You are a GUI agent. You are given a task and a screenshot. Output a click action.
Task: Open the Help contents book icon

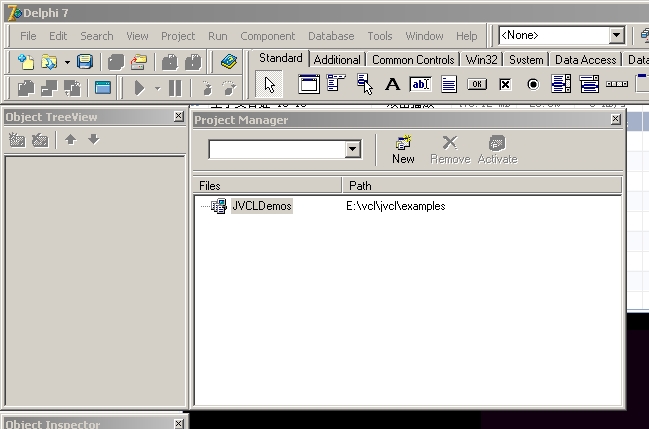click(229, 62)
